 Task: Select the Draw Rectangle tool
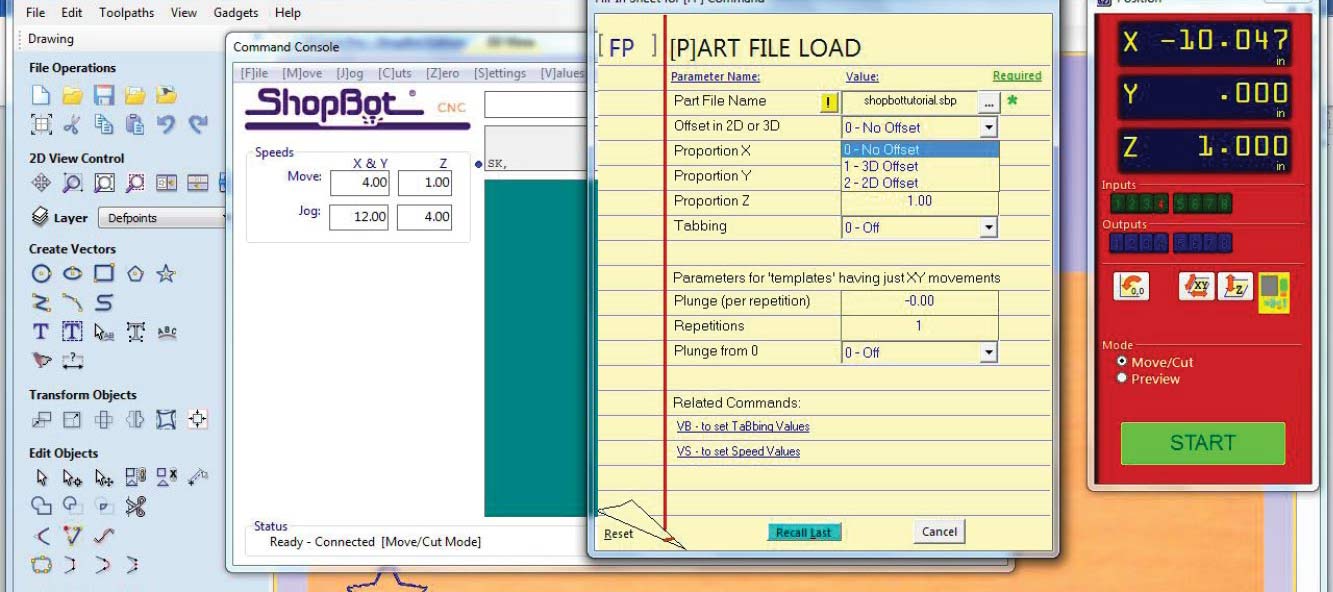click(x=103, y=273)
